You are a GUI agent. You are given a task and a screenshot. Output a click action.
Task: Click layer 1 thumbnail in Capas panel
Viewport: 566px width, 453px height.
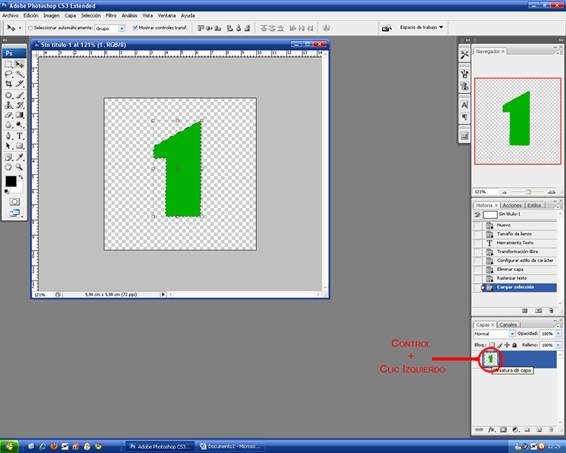(x=491, y=359)
